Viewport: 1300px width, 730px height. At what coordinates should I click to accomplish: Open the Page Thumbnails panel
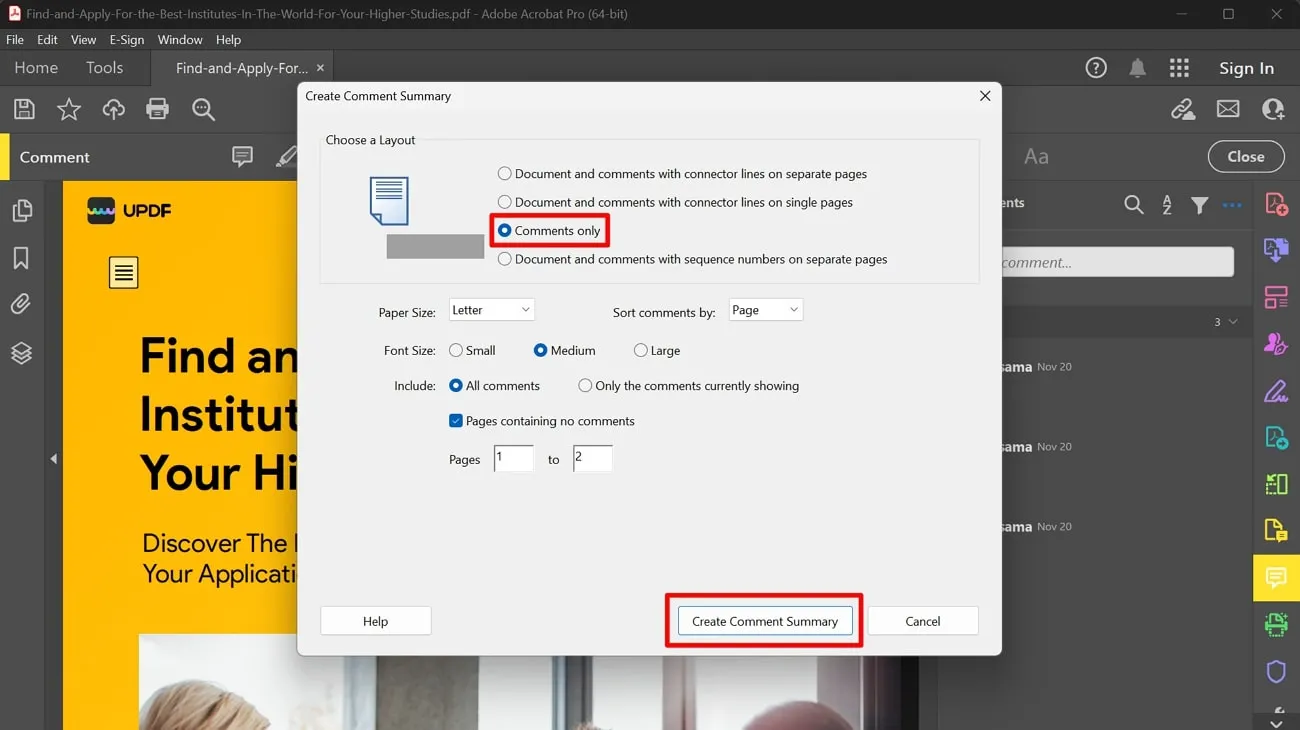coord(21,210)
